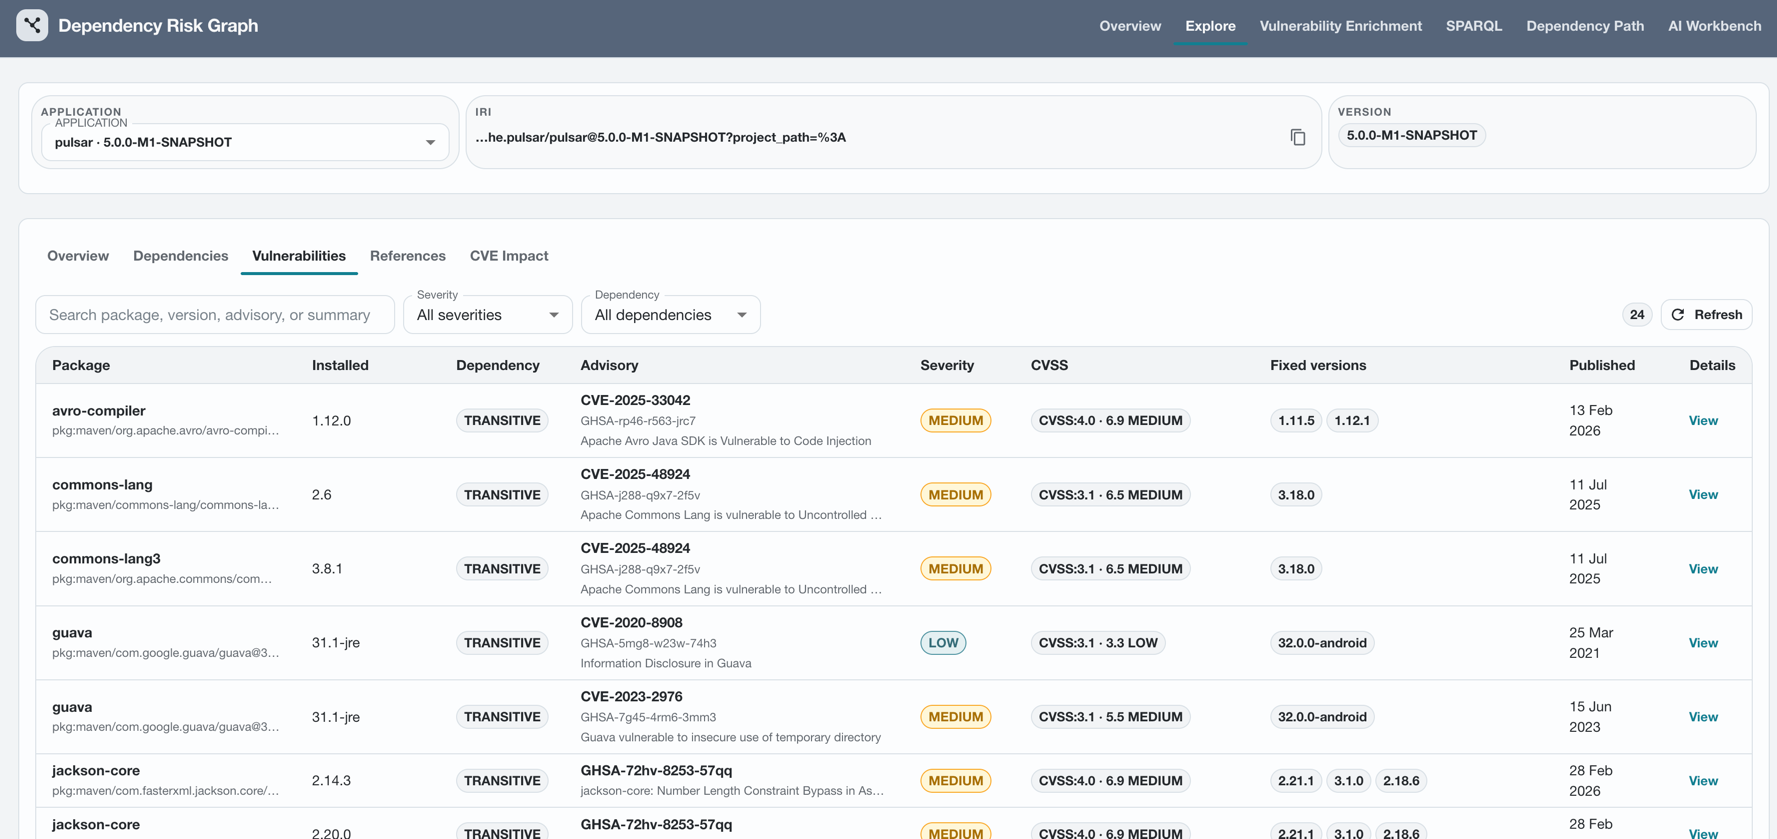
Task: Click CVSS:3.1 · 3.3 LOW chip
Action: point(1098,643)
